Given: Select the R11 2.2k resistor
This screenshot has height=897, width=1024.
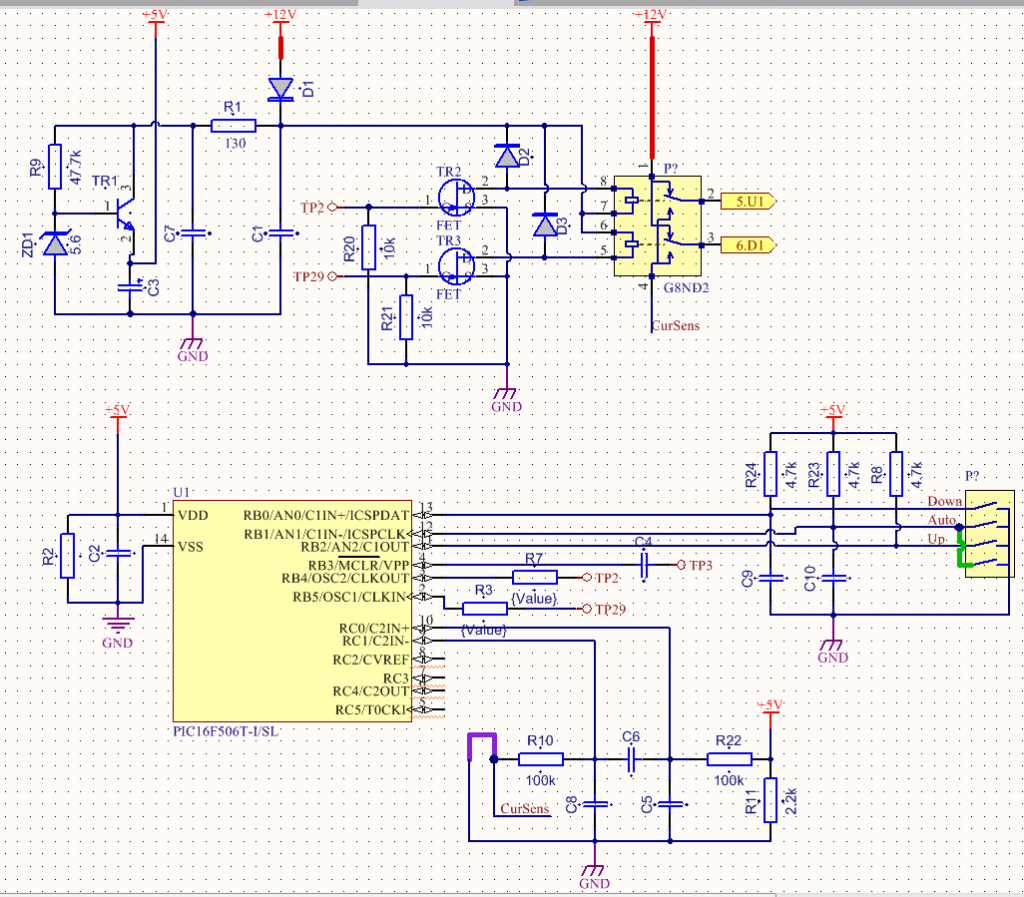Looking at the screenshot, I should [x=770, y=800].
